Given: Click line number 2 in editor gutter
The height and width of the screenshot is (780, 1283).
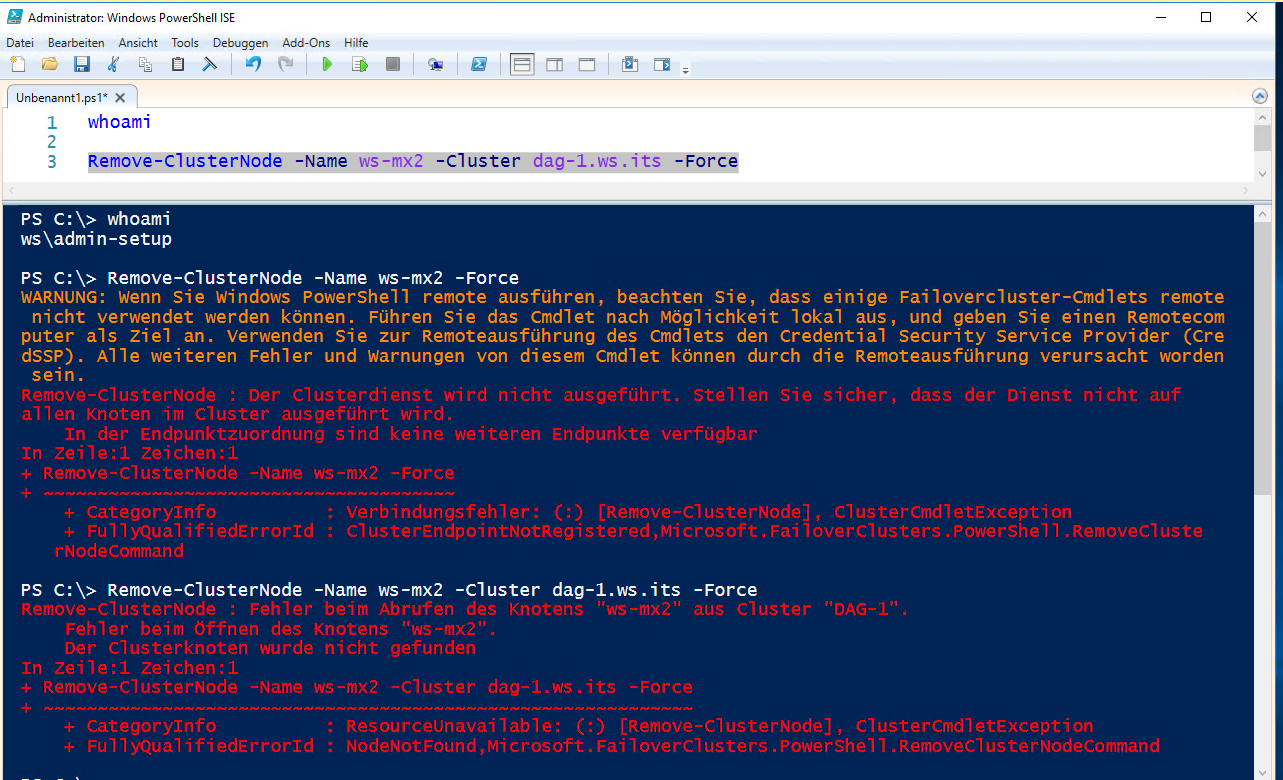Looking at the screenshot, I should [x=52, y=142].
